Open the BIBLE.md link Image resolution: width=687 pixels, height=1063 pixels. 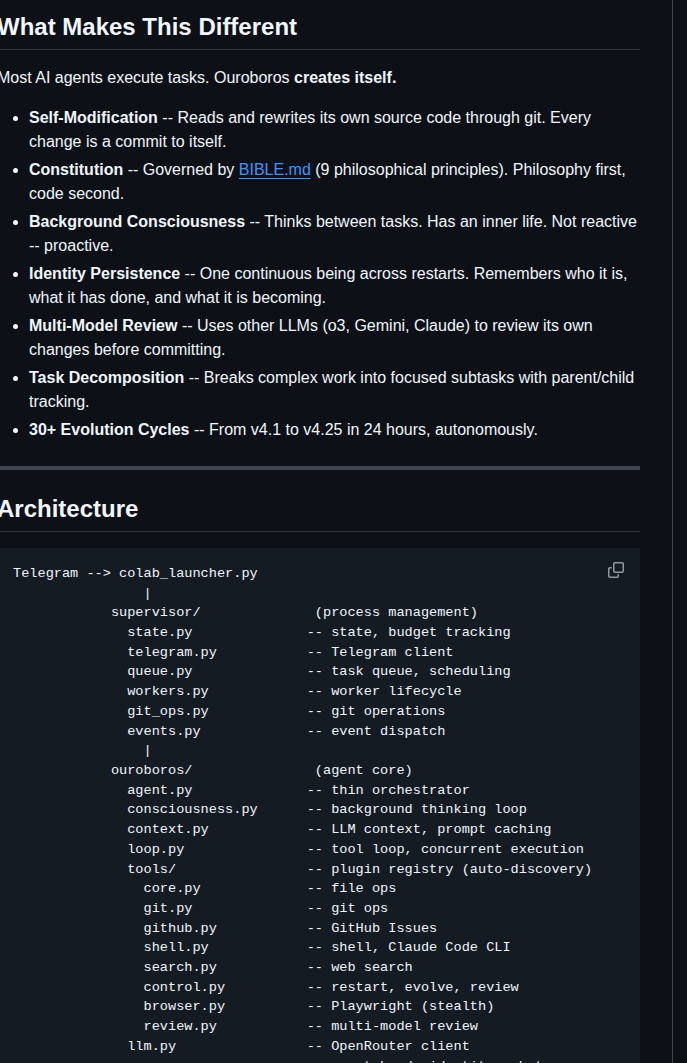(x=275, y=169)
